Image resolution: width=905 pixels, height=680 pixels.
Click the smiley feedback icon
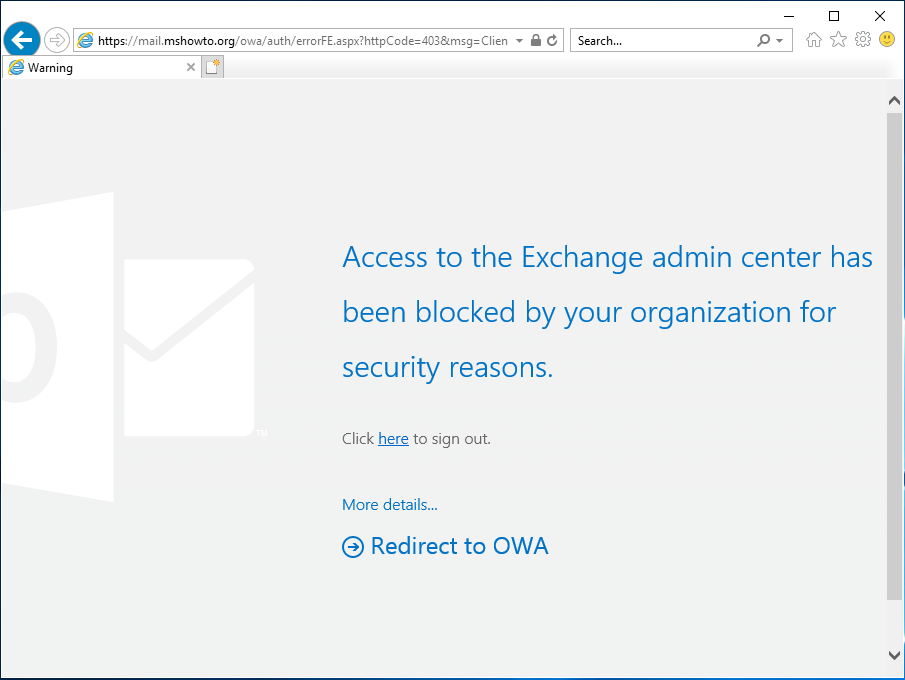pos(887,39)
